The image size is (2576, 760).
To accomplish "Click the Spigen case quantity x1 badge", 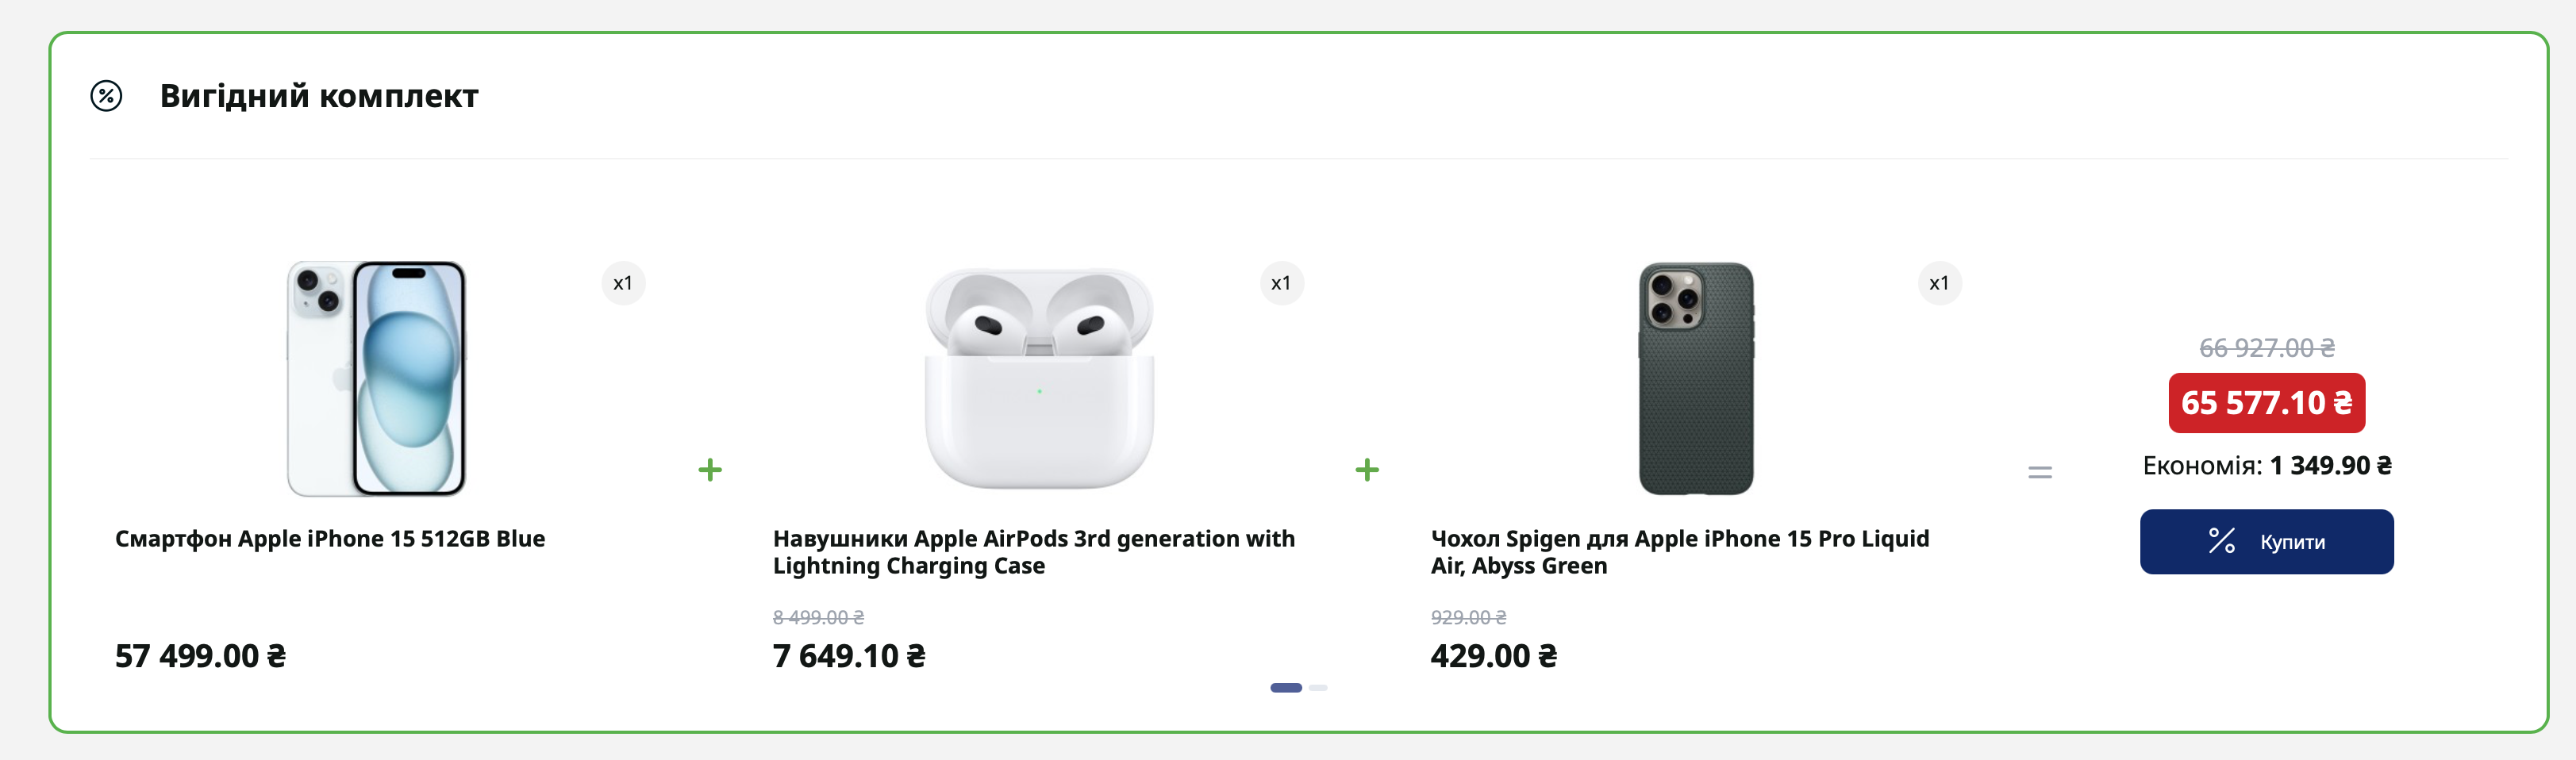I will (1939, 283).
